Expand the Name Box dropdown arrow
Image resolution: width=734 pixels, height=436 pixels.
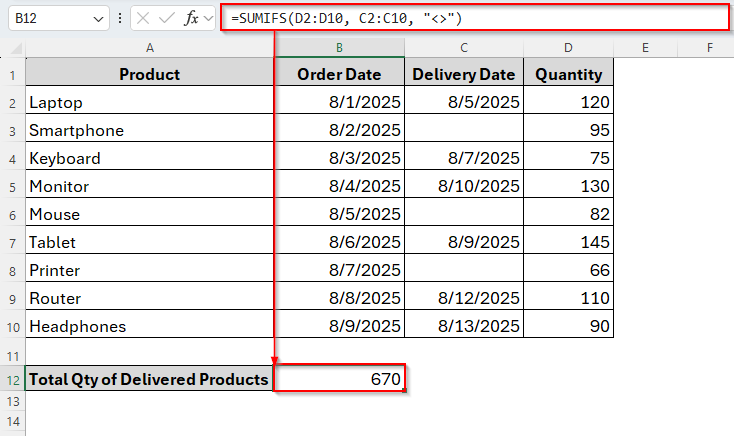[97, 19]
